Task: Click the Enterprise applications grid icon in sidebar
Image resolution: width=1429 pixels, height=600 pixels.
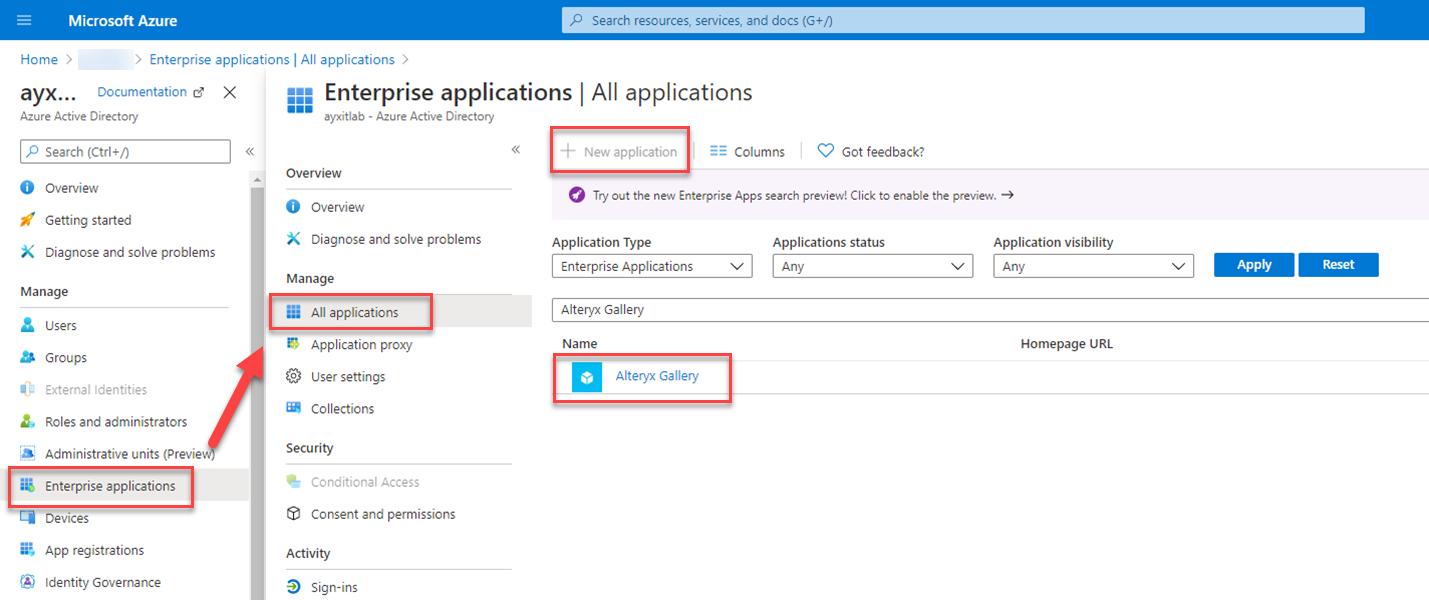Action: [28, 486]
